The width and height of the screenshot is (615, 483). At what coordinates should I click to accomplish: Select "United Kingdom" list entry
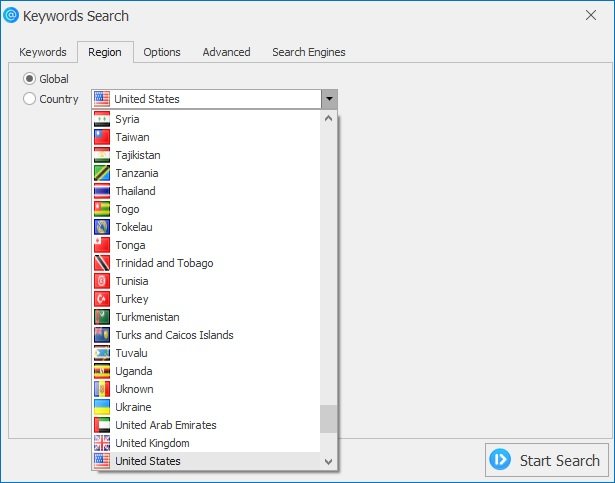[207, 443]
